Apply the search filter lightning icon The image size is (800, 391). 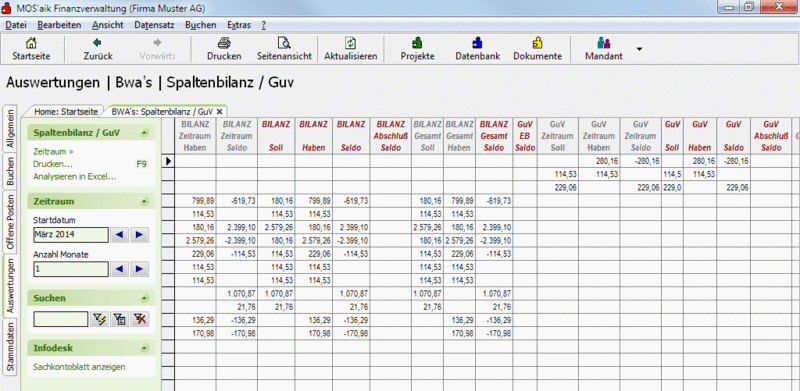[x=99, y=320]
